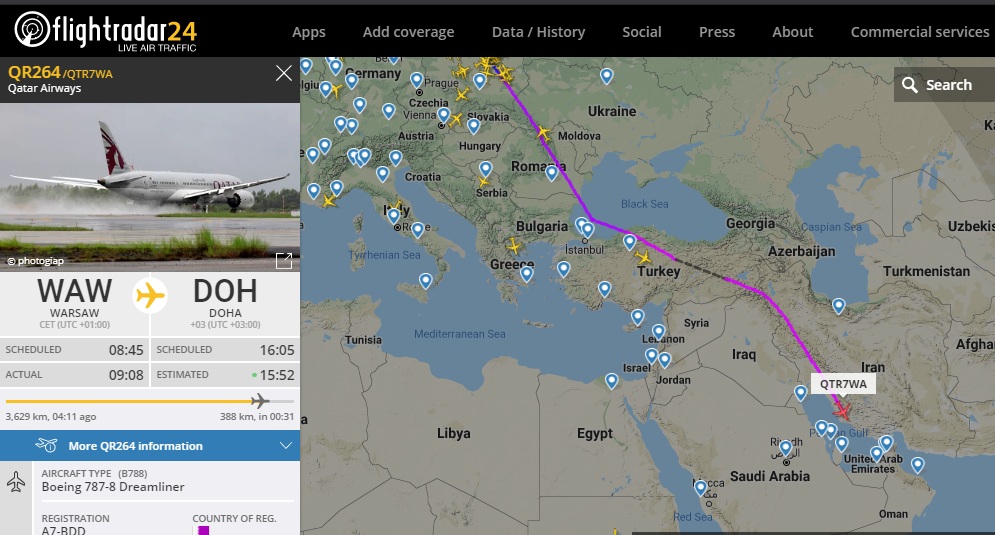Click the search magnifier icon
This screenshot has width=995, height=535.
909,85
